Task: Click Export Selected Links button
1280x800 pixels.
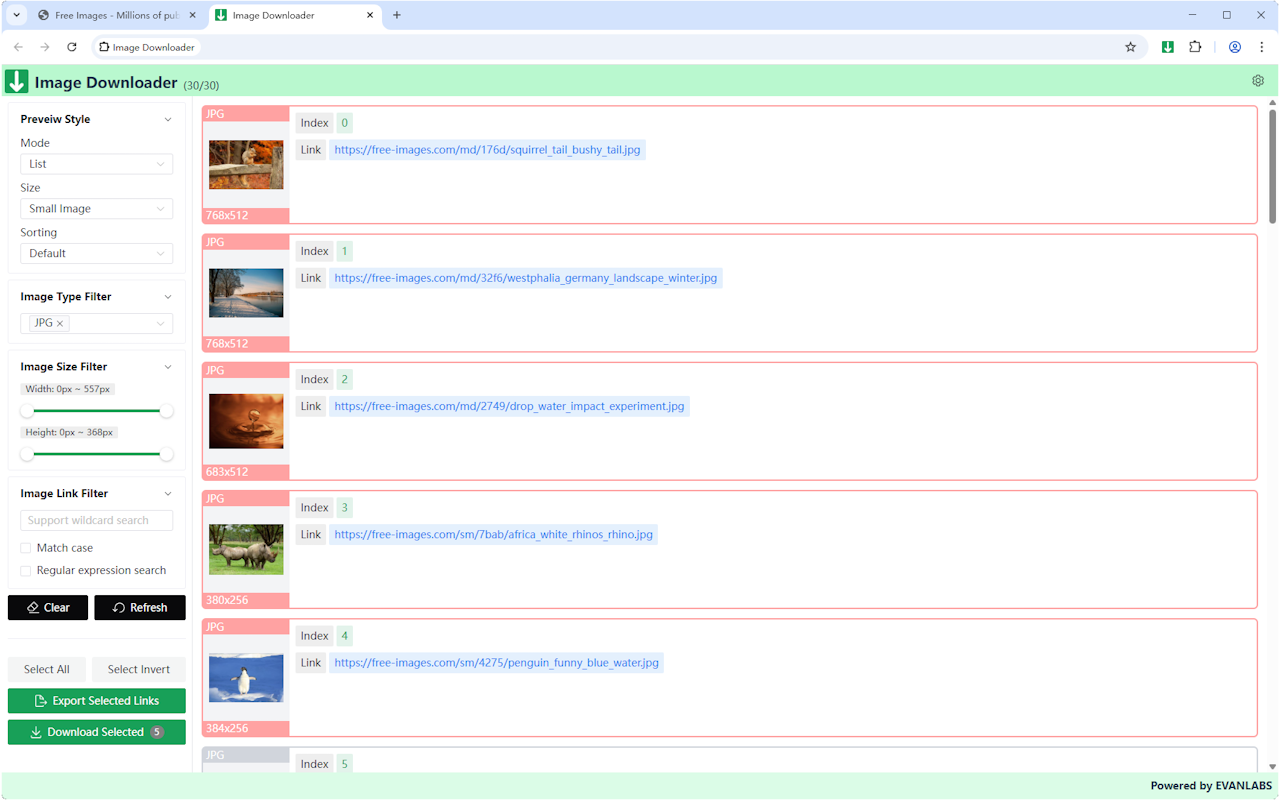Action: pos(97,701)
